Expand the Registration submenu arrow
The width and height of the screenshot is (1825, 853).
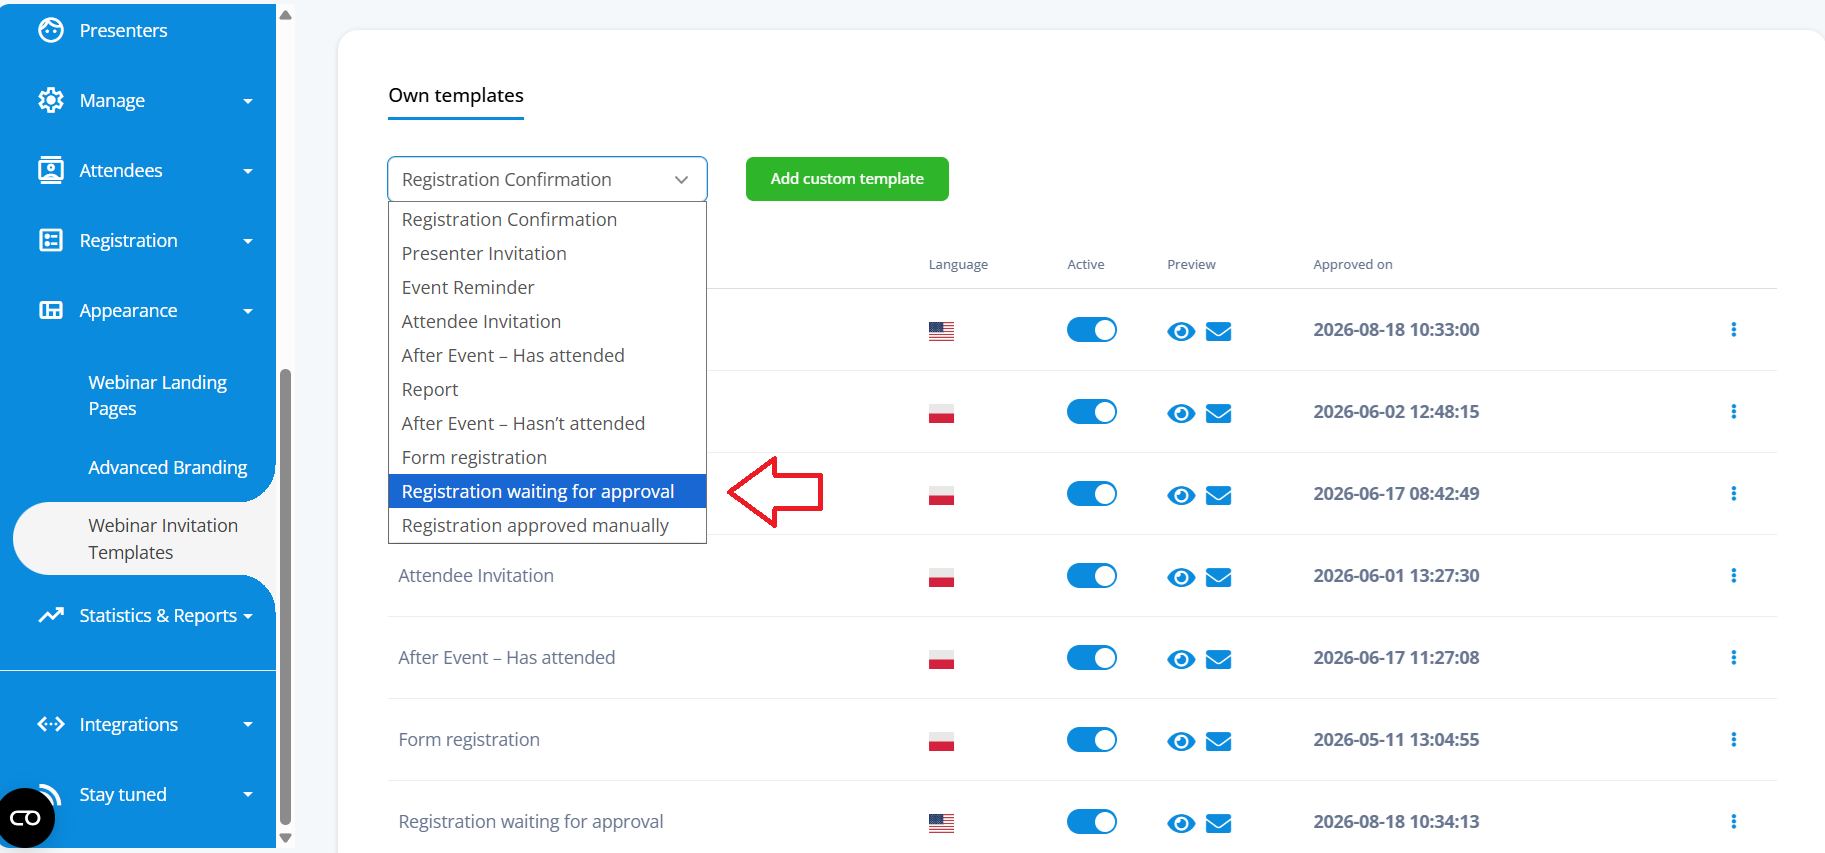coord(248,241)
